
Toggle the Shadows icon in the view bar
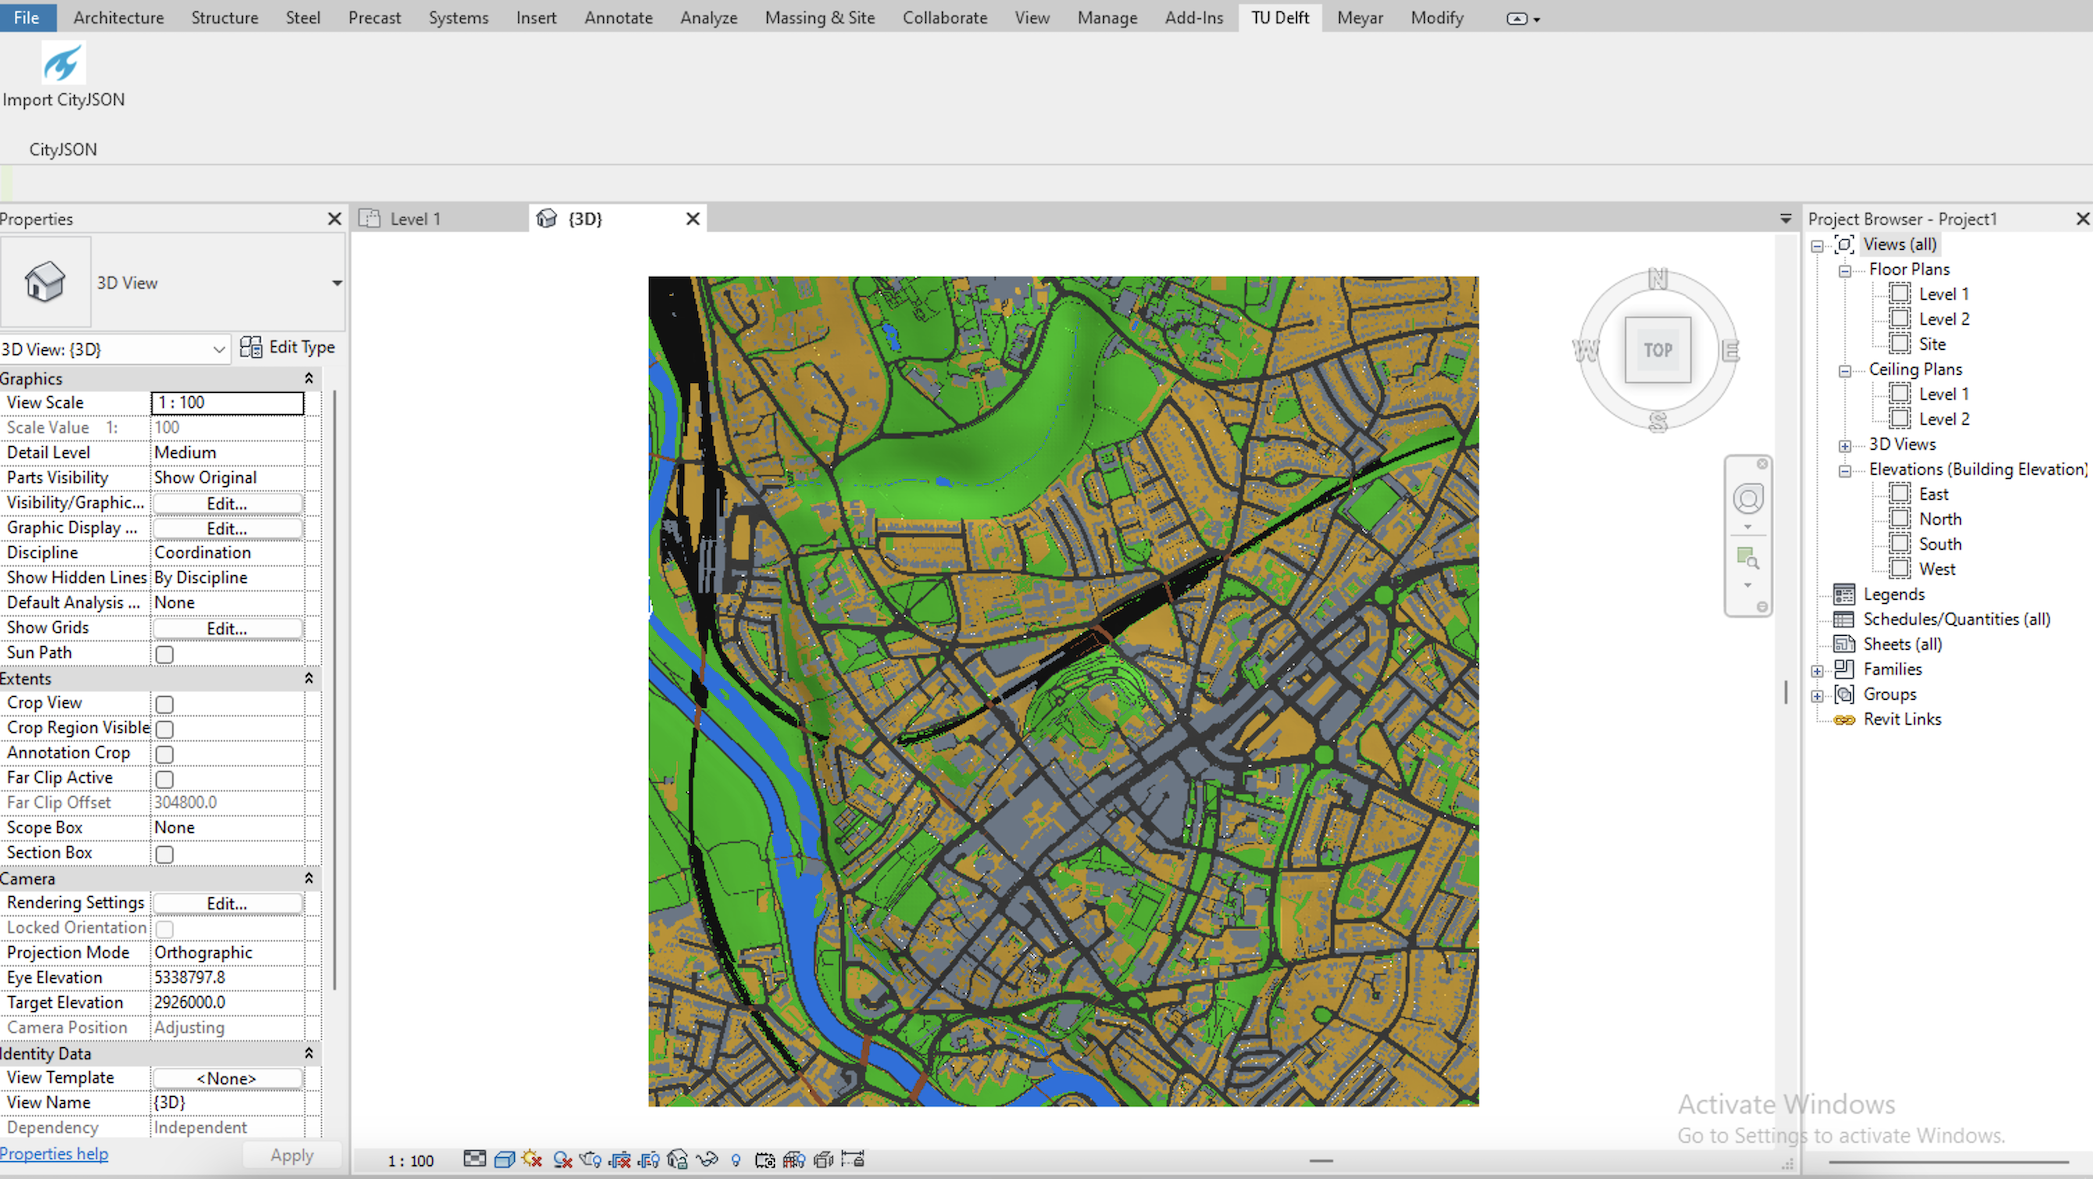[x=562, y=1159]
